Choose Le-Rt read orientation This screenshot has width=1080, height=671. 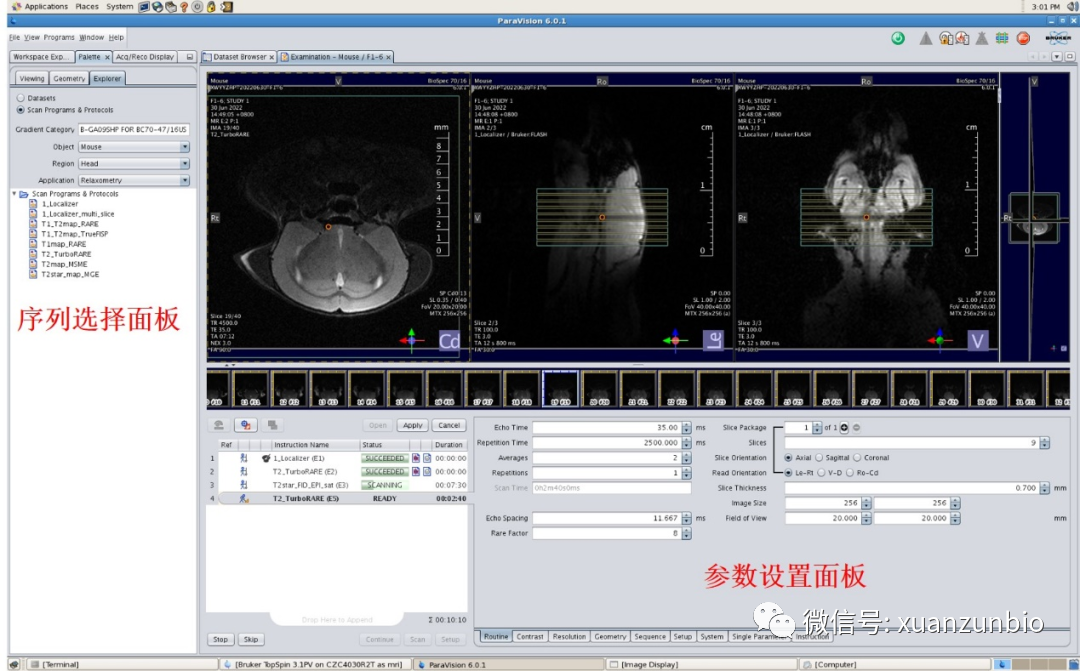(789, 473)
